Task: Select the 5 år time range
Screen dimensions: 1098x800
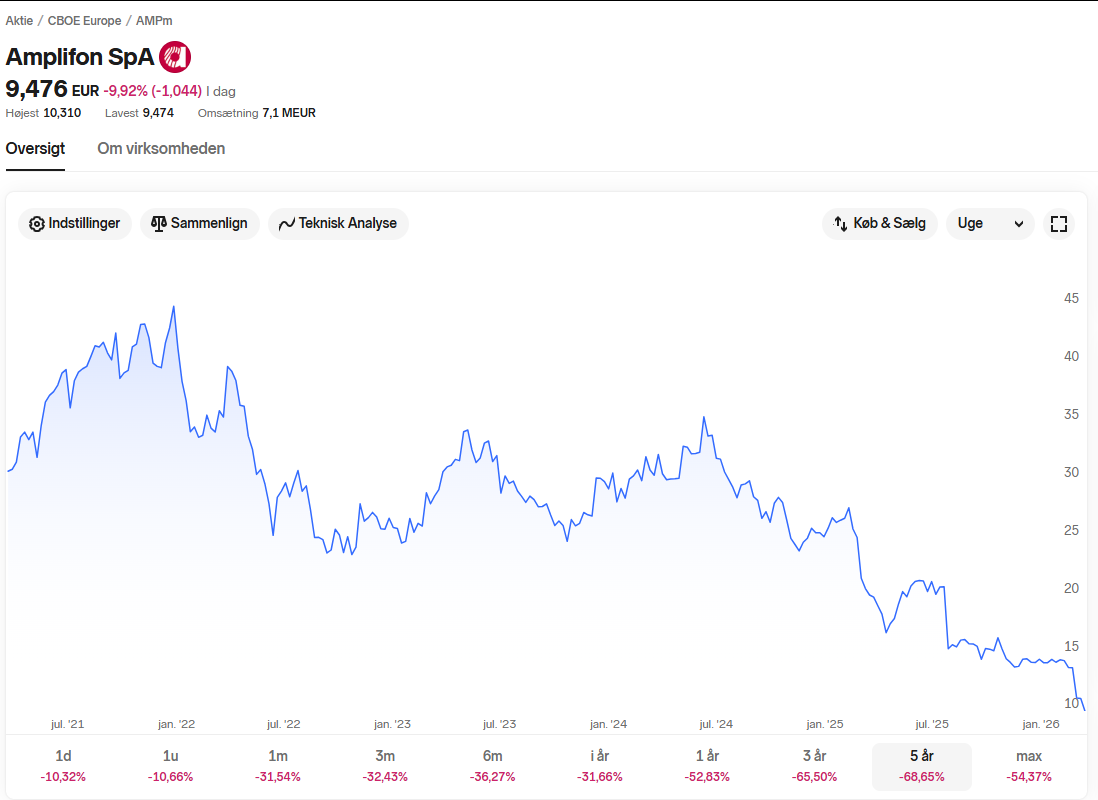Action: click(x=922, y=766)
